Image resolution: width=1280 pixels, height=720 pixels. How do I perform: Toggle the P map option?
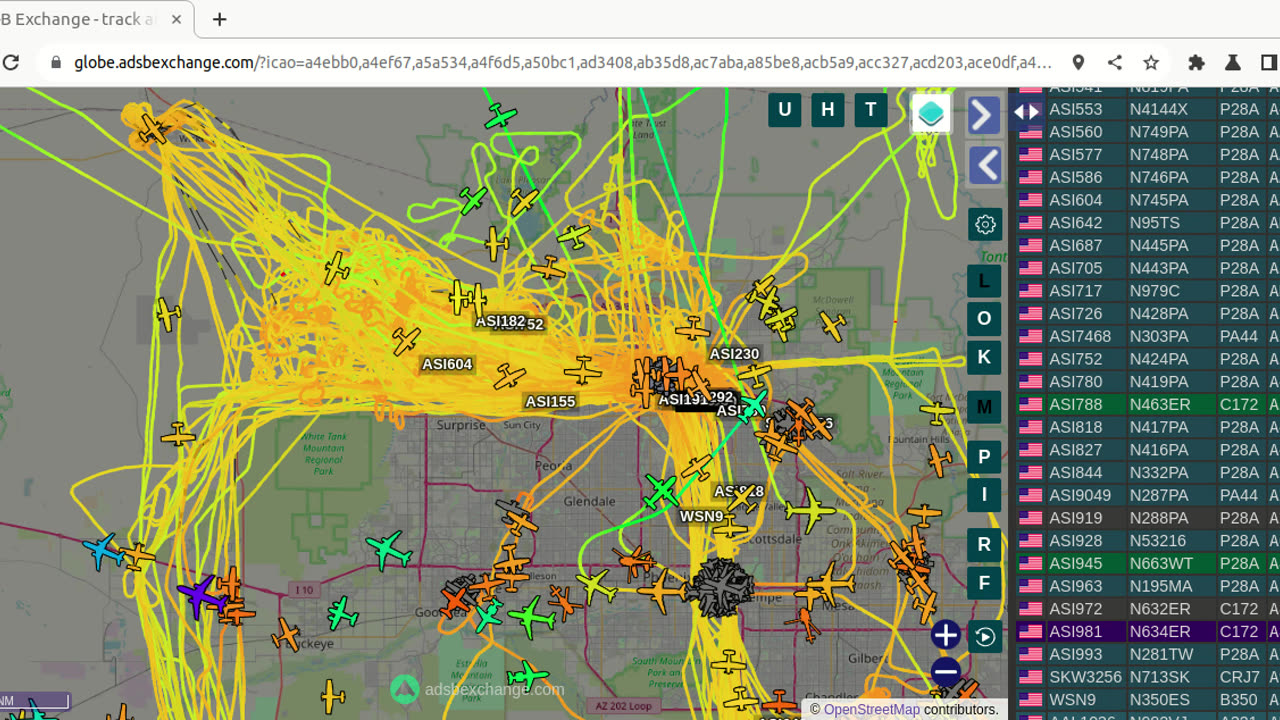(x=984, y=457)
